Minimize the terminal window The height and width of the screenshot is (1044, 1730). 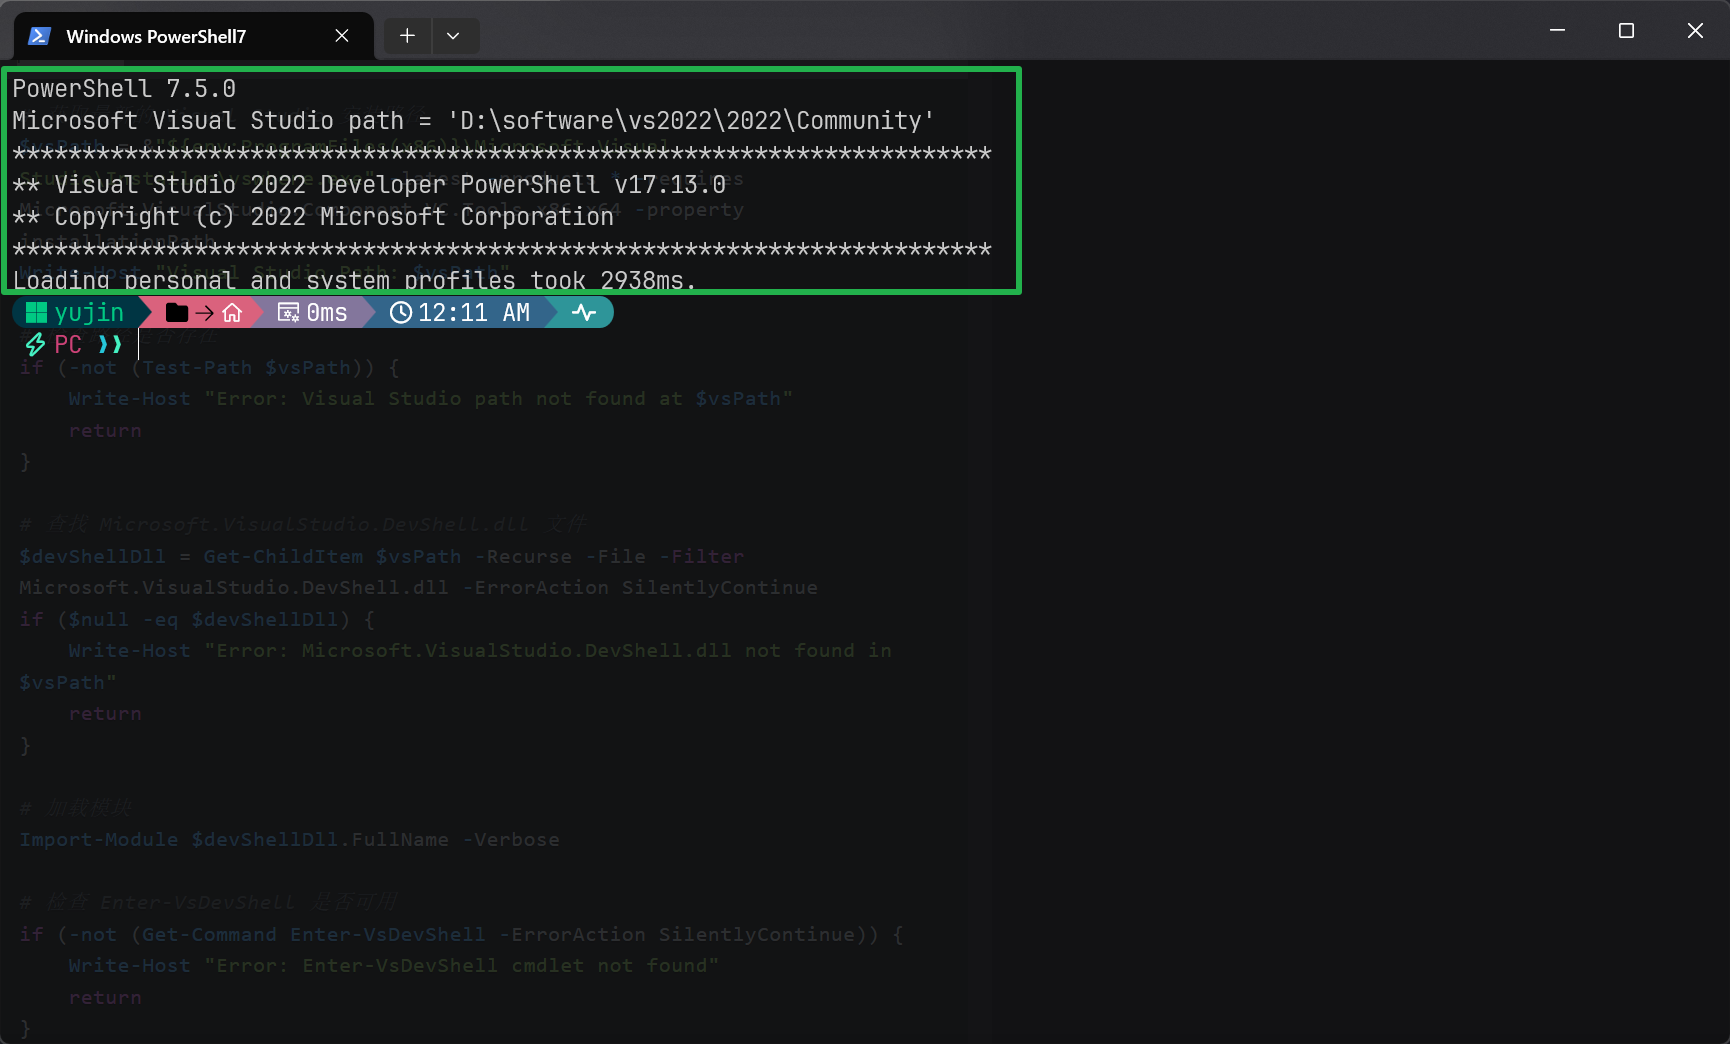pos(1557,31)
